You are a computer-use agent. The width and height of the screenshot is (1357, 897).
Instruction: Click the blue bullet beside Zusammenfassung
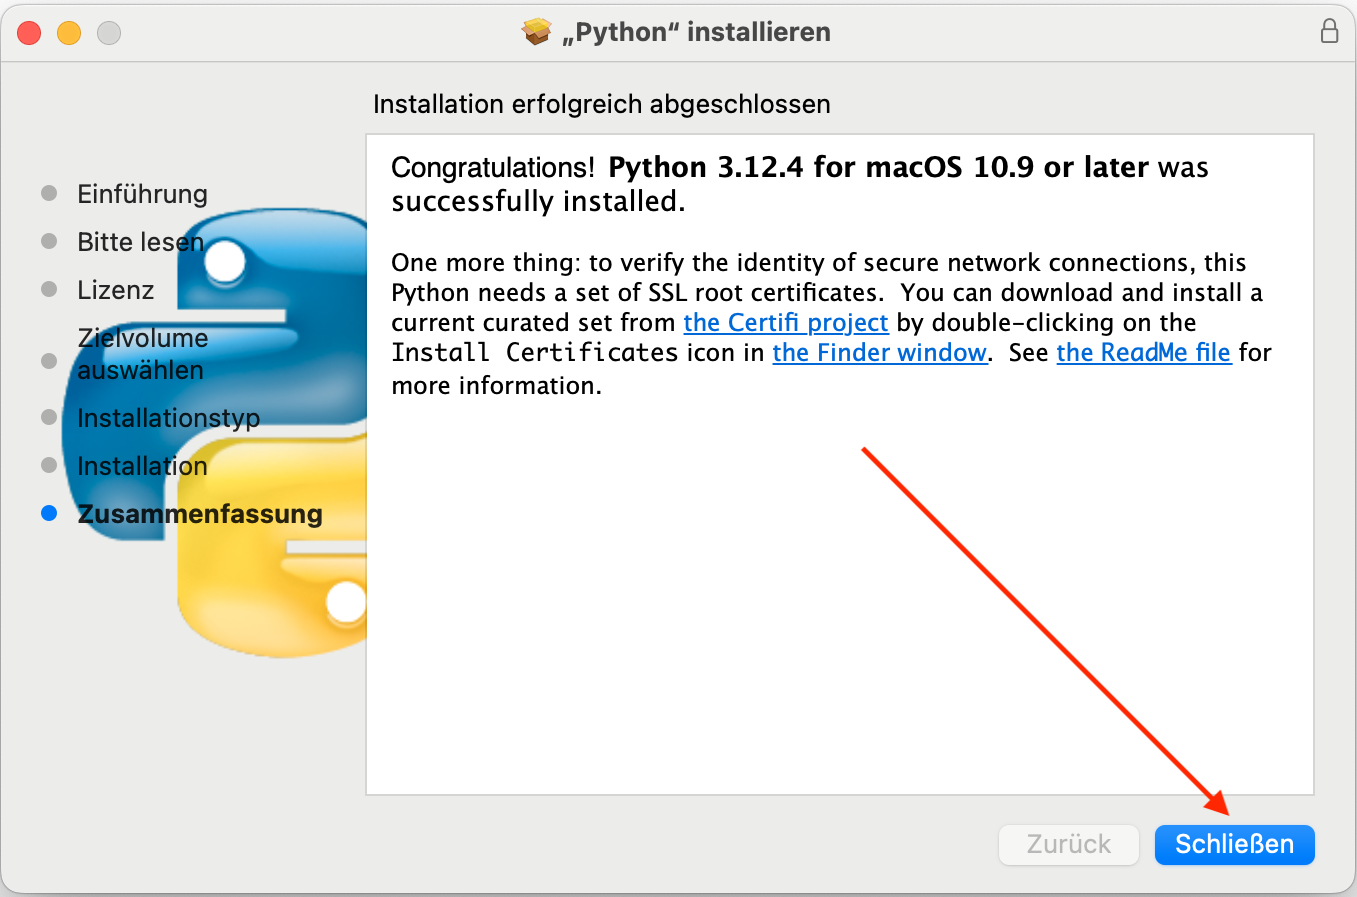point(49,513)
